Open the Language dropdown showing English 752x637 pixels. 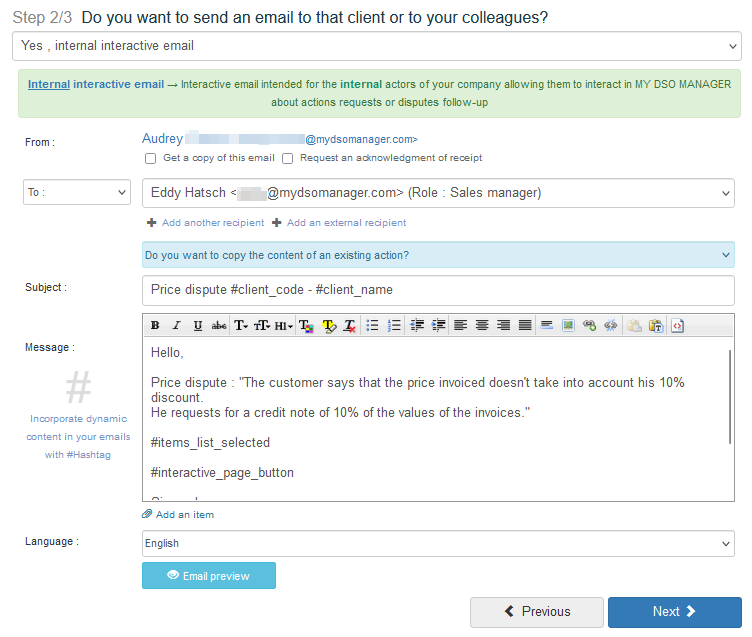pyautogui.click(x=438, y=543)
